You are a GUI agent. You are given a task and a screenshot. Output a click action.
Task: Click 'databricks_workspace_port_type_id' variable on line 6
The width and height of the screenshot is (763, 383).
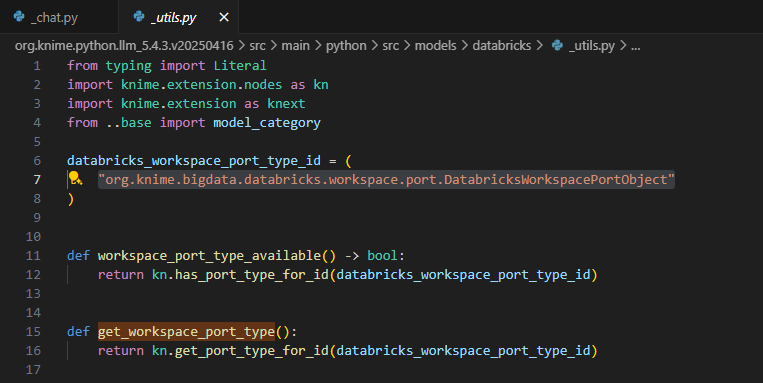(x=194, y=161)
